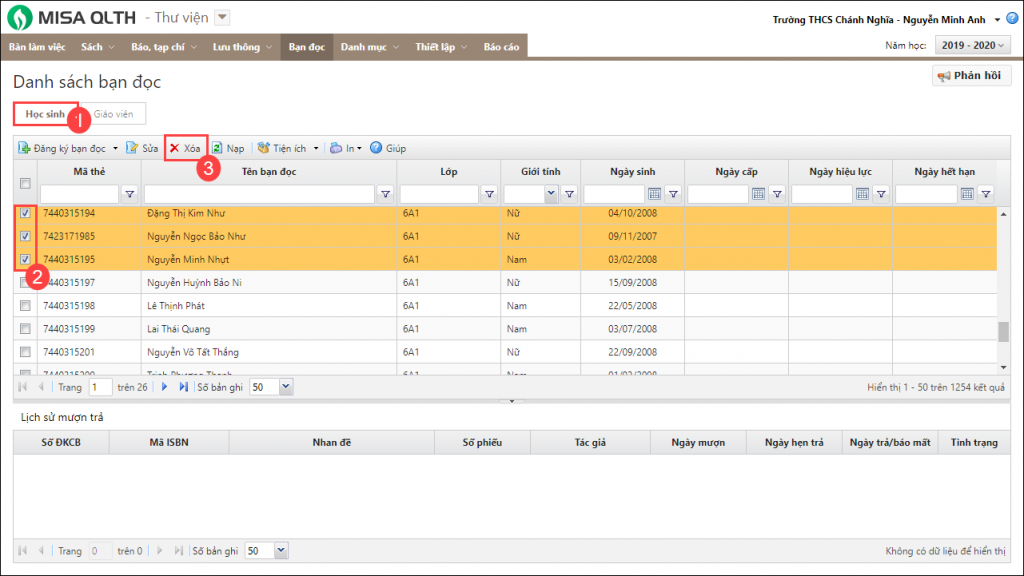The width and height of the screenshot is (1024, 576).
Task: Click filter icon under Mã thẻ column
Action: [x=129, y=194]
